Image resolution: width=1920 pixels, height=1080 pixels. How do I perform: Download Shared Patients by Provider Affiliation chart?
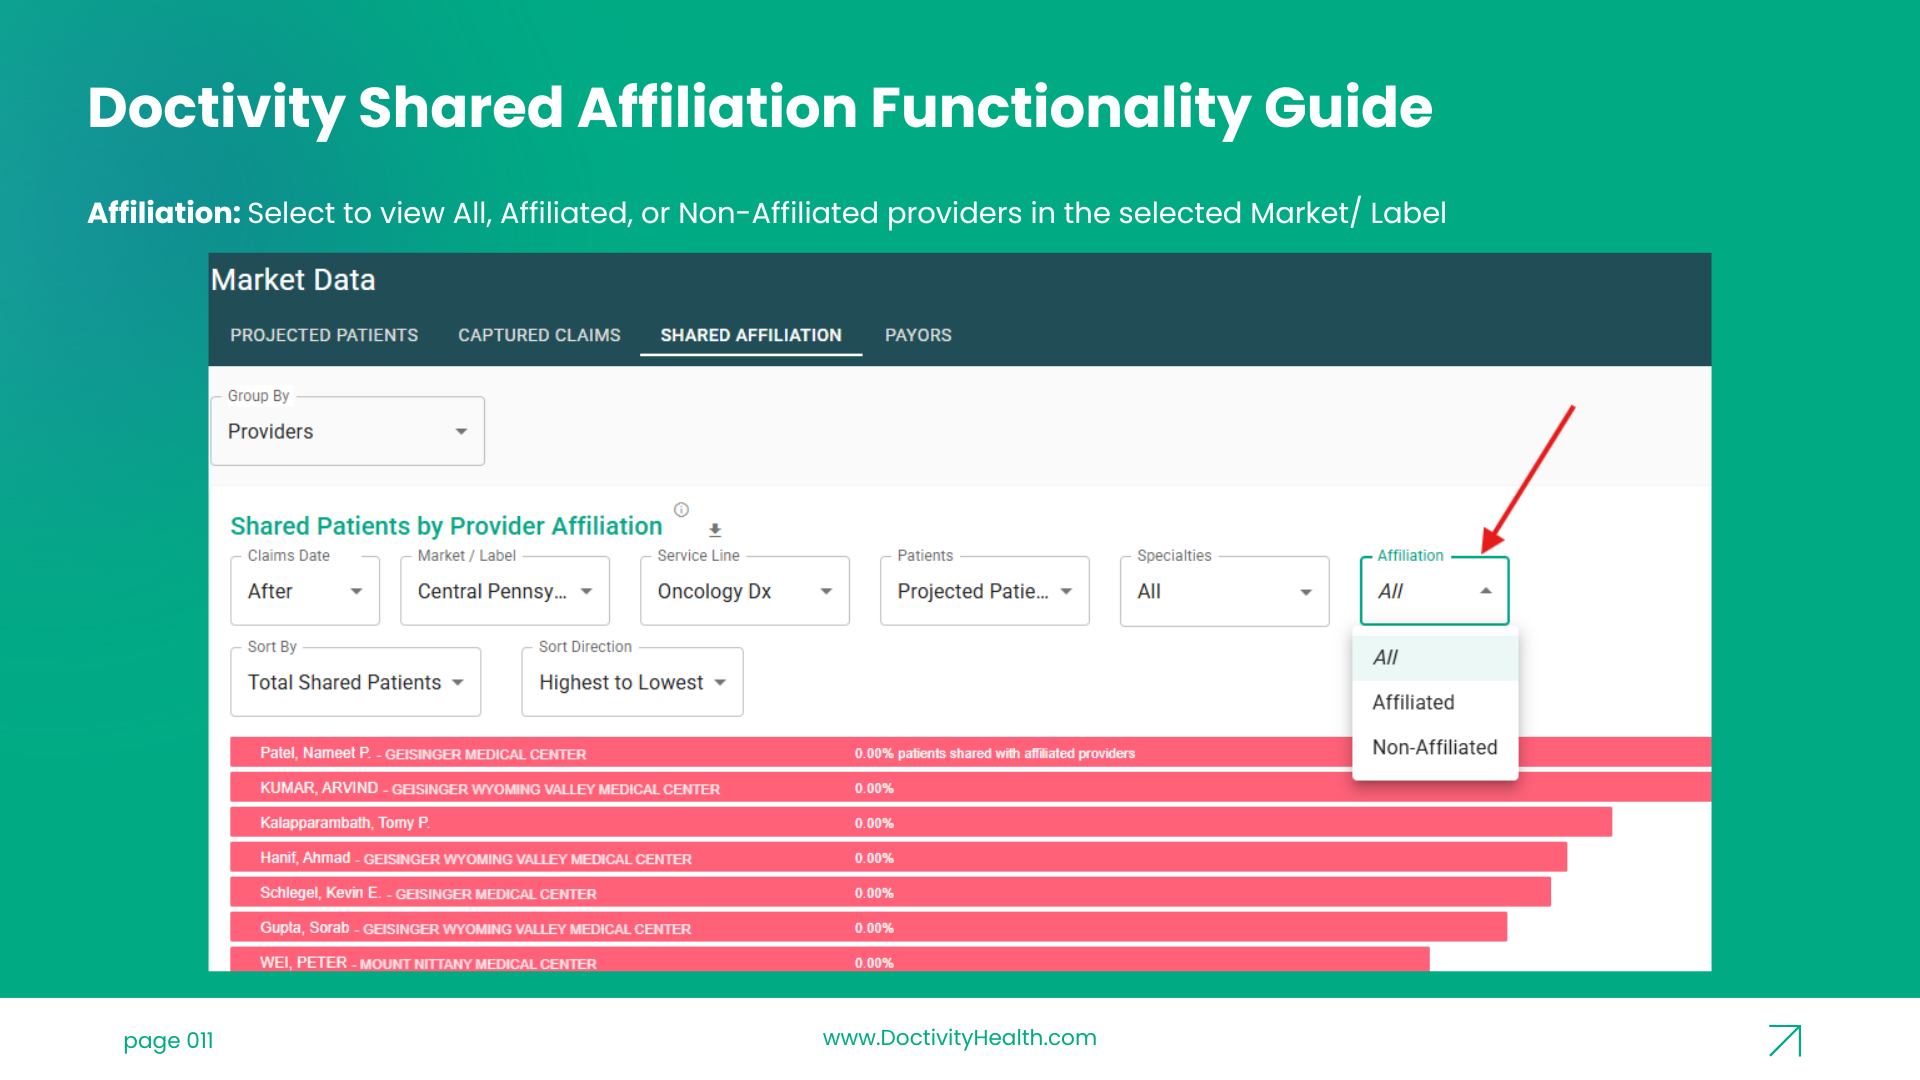[715, 530]
